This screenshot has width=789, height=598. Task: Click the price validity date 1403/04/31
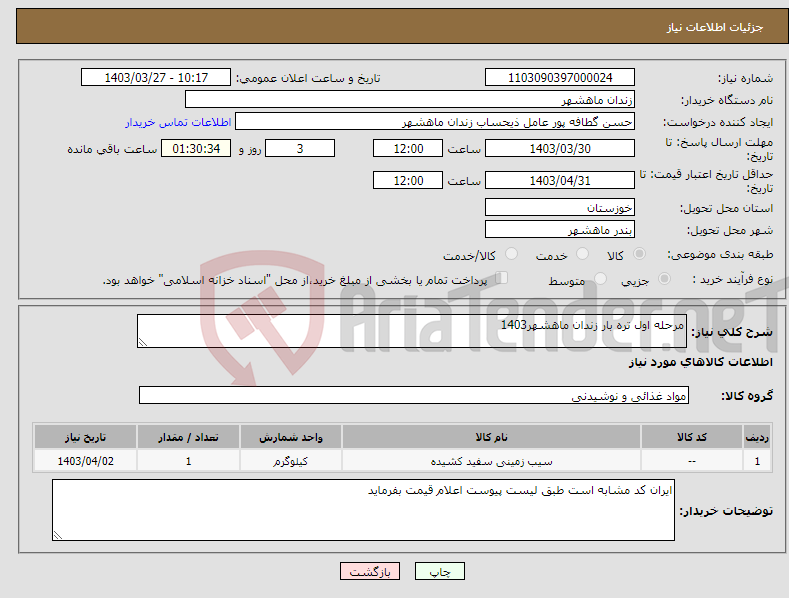[560, 180]
